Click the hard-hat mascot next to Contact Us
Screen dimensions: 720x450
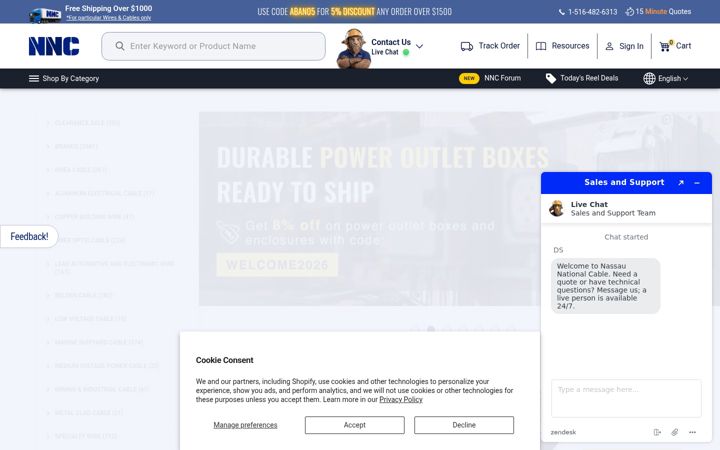coord(354,49)
